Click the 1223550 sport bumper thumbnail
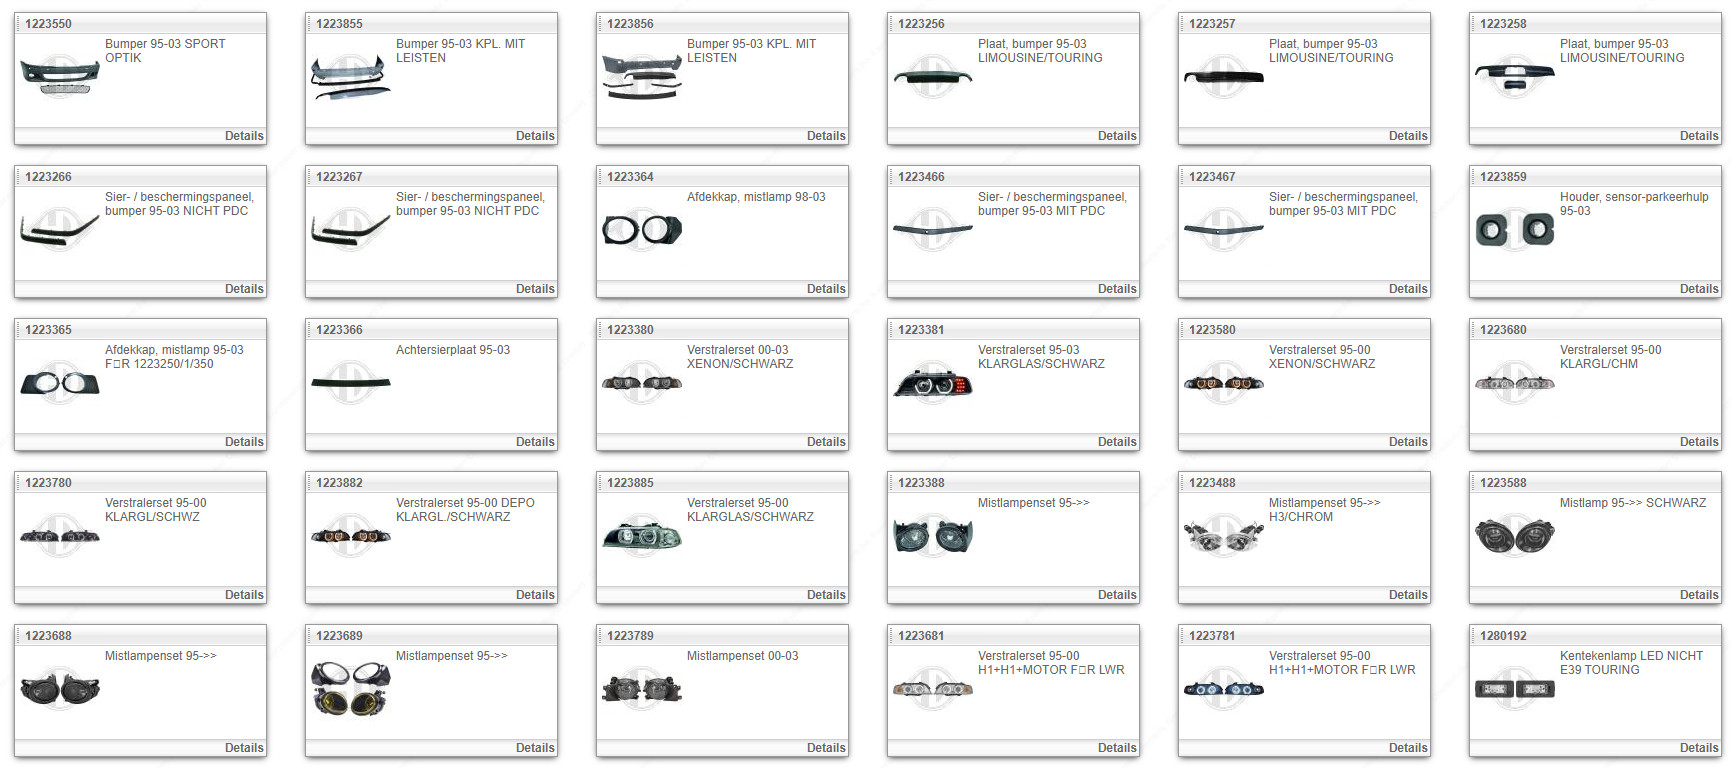 pyautogui.click(x=60, y=76)
